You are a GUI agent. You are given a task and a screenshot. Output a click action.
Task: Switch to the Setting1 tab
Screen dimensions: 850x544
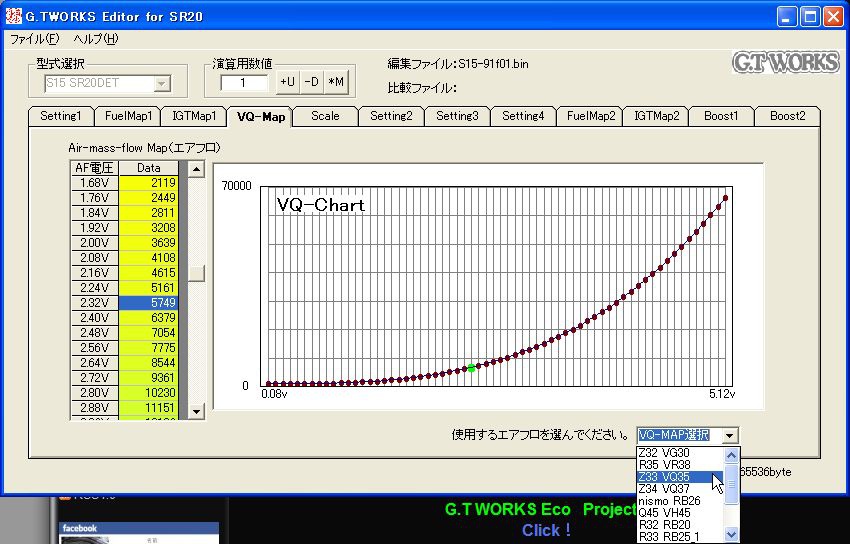click(61, 116)
